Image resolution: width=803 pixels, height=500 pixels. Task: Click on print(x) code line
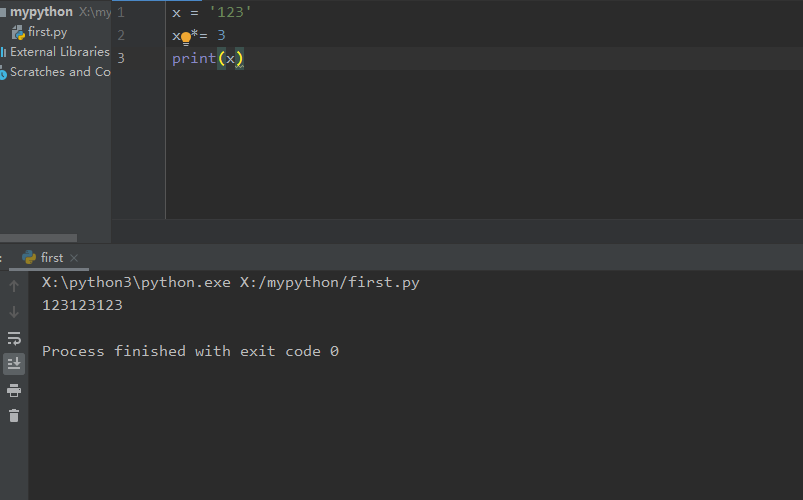point(208,58)
